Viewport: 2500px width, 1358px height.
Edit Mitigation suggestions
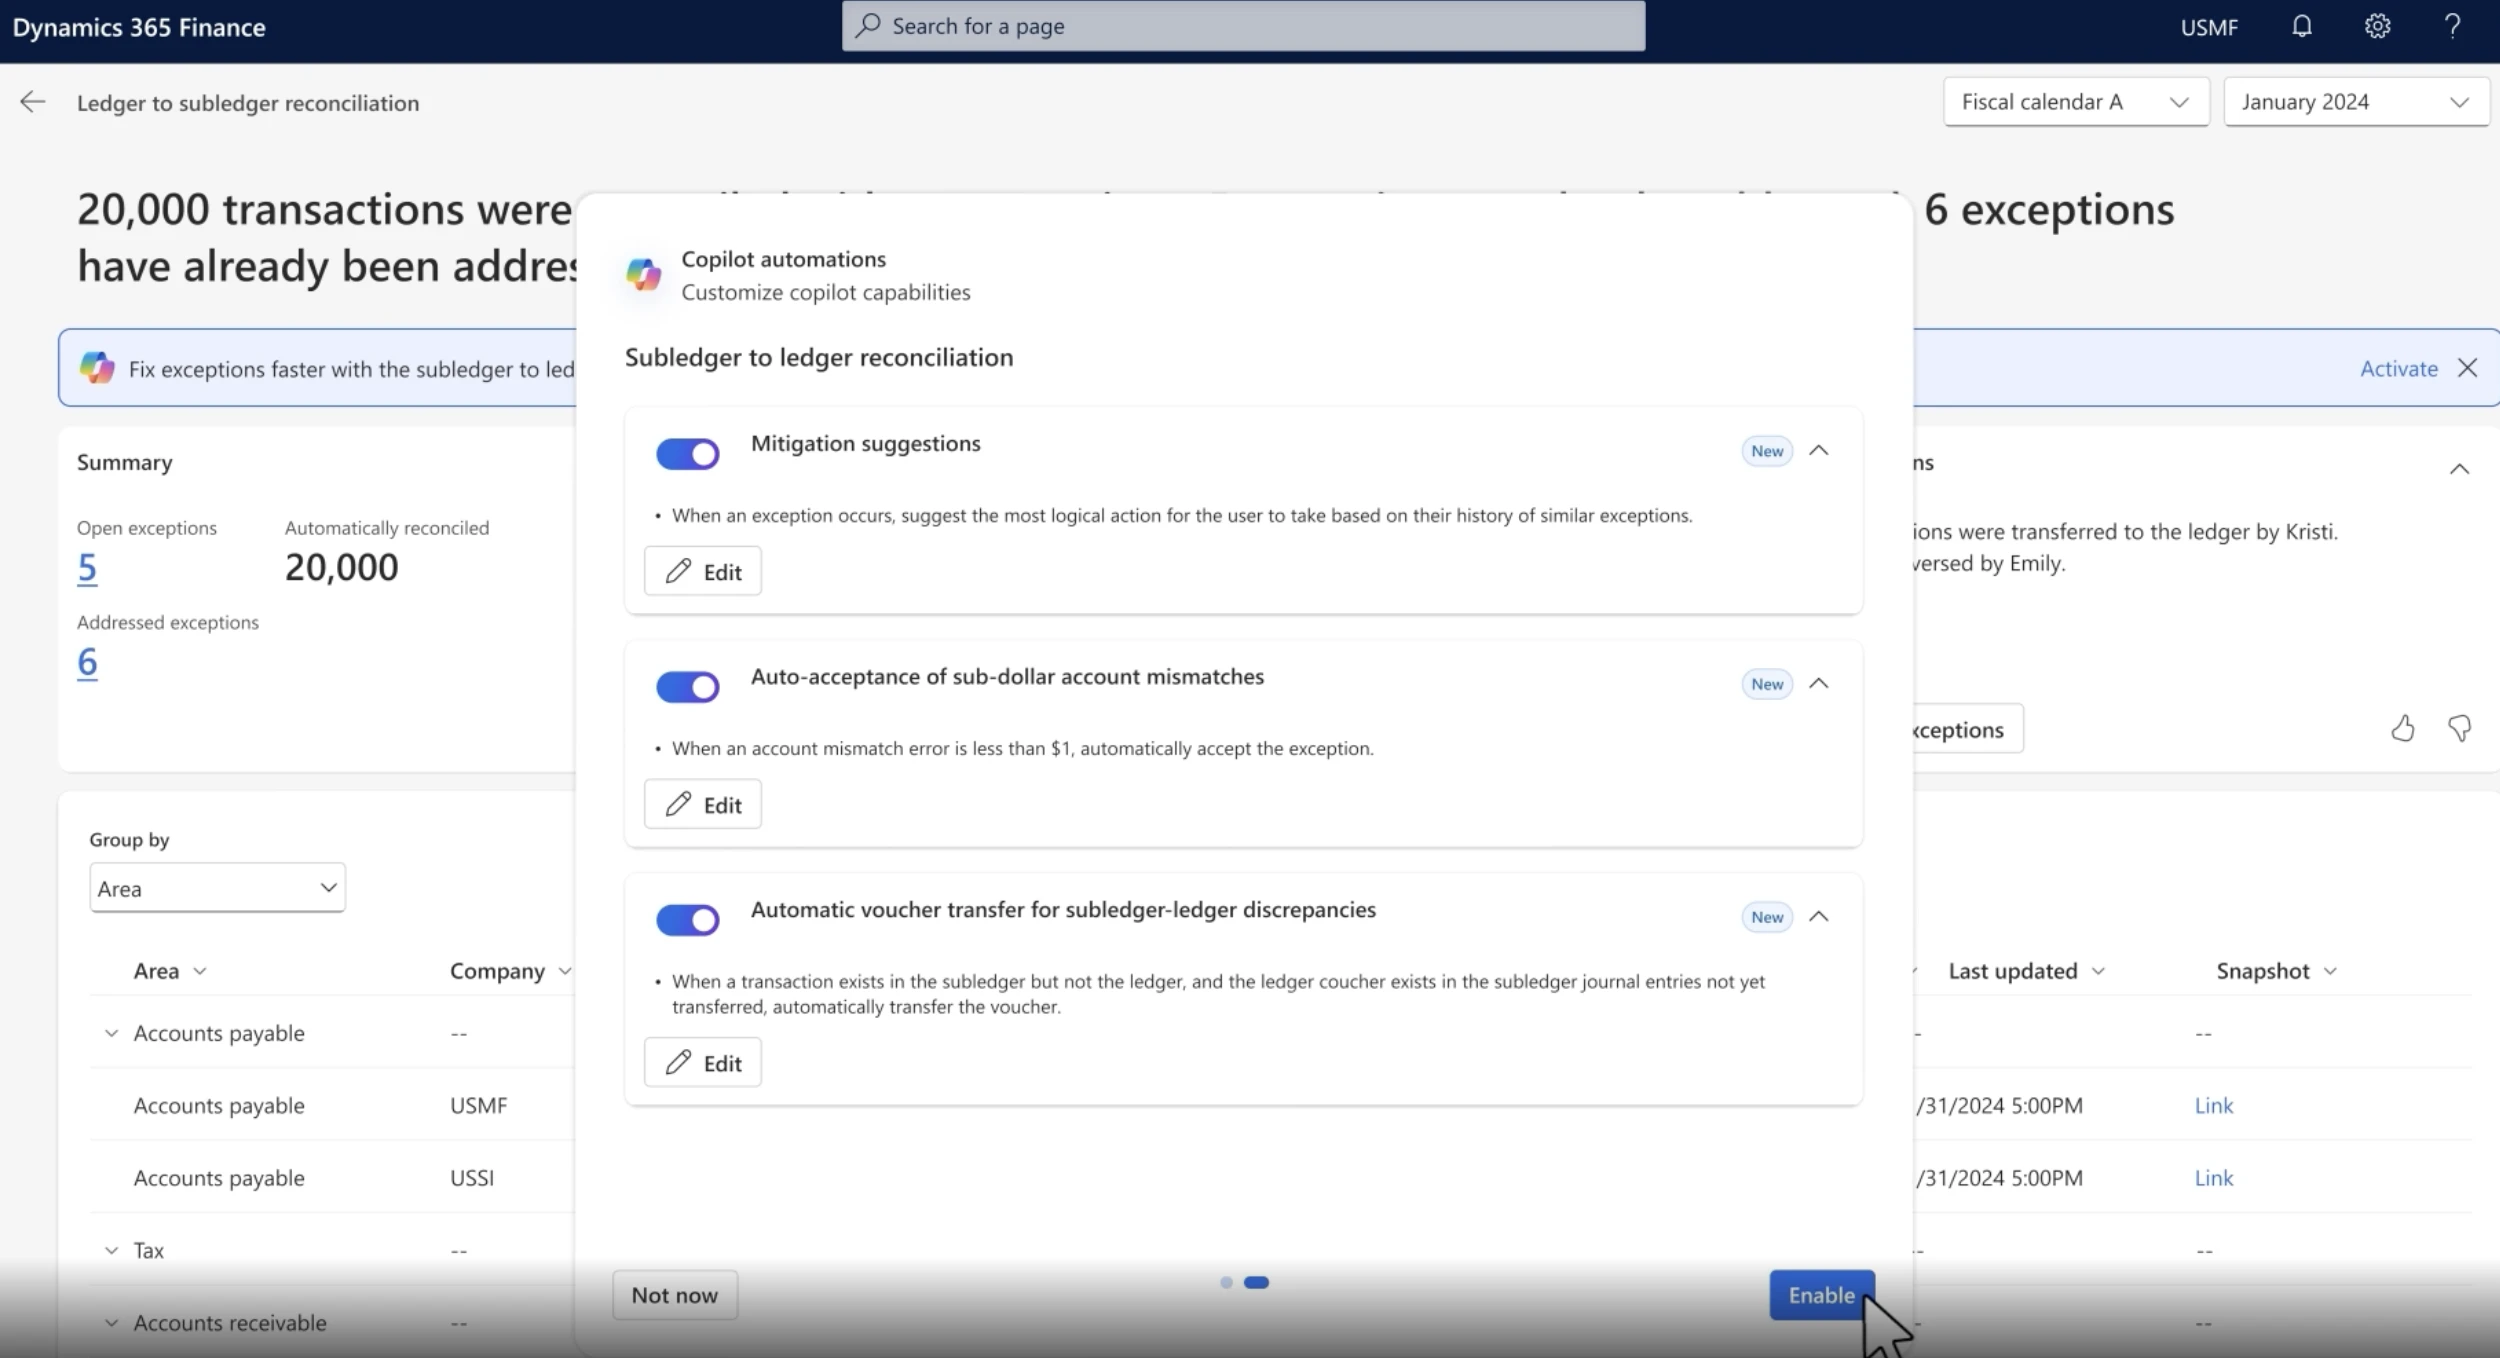tap(703, 571)
